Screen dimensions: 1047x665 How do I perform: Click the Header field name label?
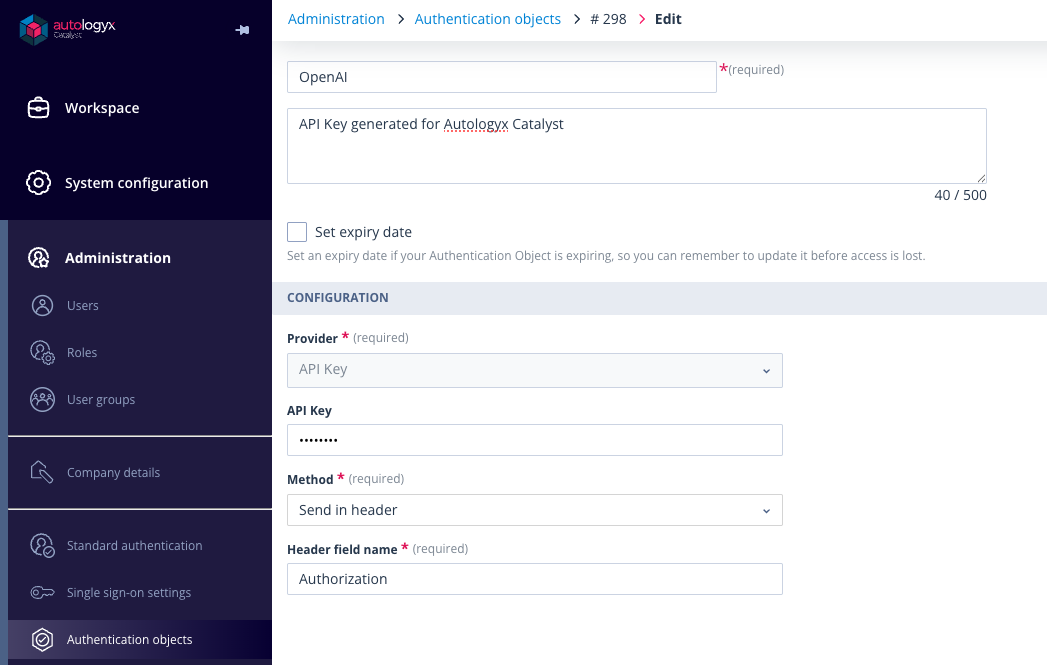pos(342,549)
